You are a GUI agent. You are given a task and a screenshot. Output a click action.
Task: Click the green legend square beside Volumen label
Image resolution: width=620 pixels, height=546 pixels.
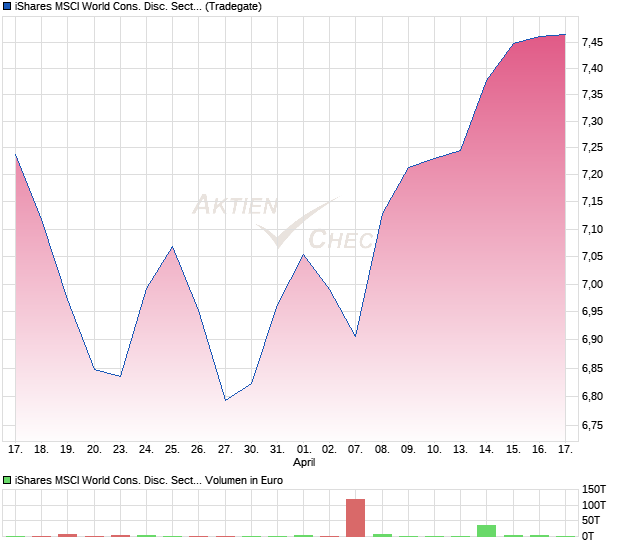click(x=7, y=480)
